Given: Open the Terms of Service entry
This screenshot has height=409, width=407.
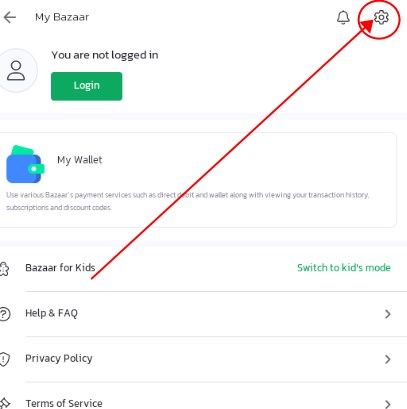Looking at the screenshot, I should [x=203, y=396].
